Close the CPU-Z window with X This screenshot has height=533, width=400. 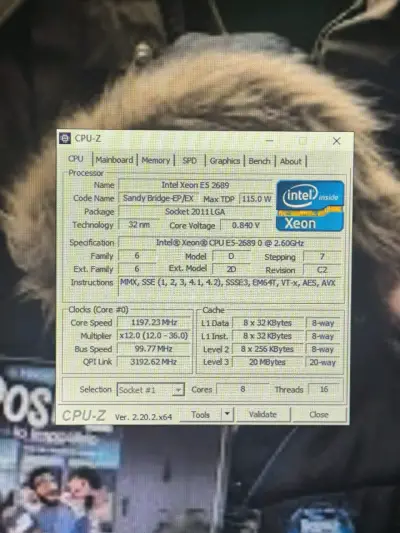coord(336,141)
